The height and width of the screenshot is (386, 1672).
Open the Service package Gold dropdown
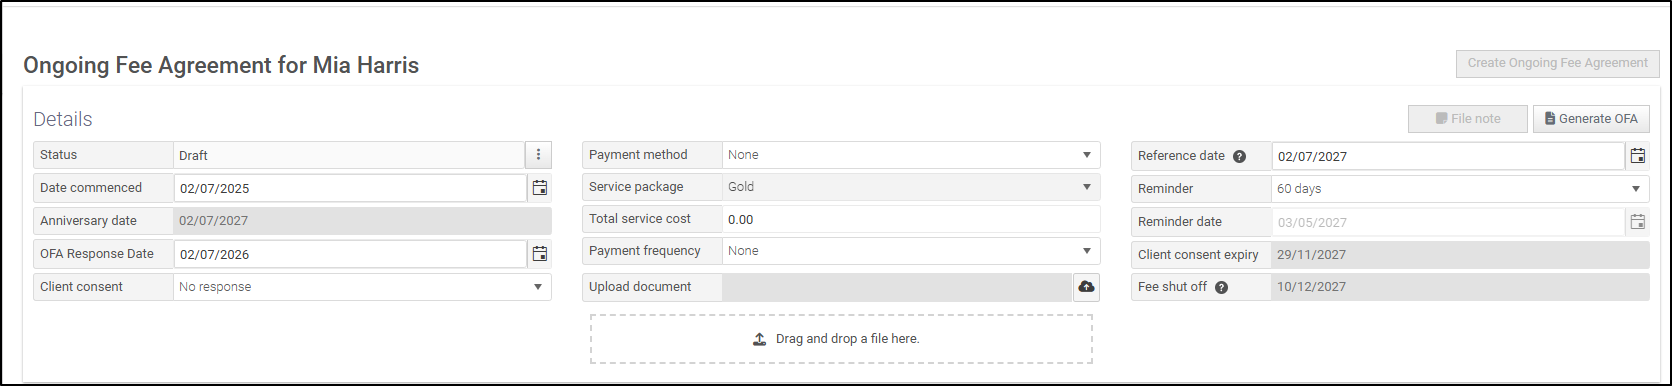pos(911,187)
